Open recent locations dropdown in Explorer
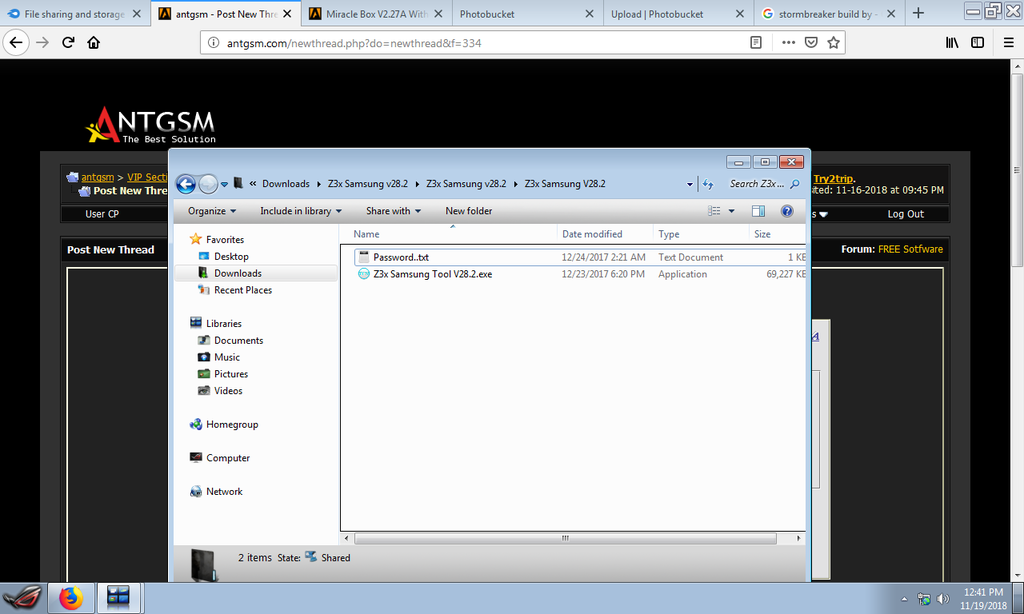 click(224, 184)
